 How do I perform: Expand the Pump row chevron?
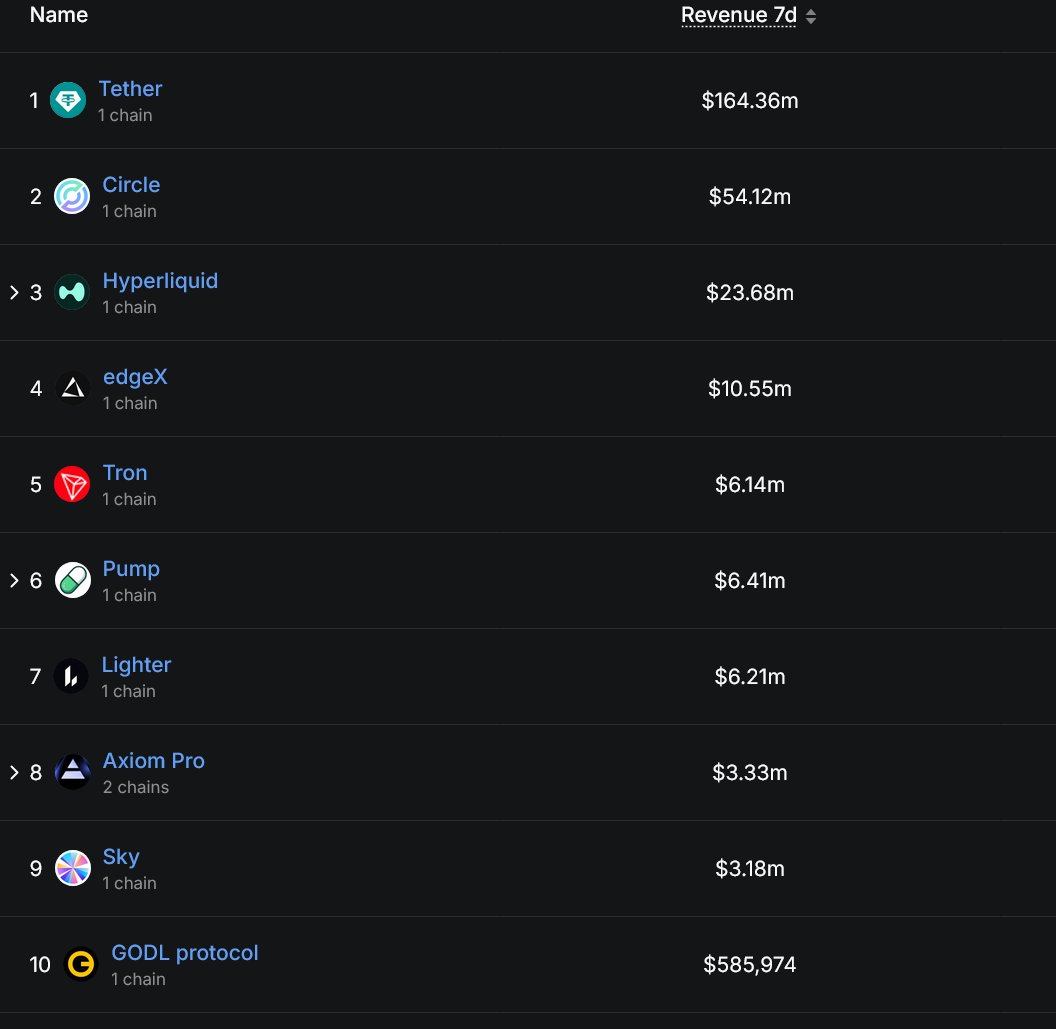coord(14,580)
